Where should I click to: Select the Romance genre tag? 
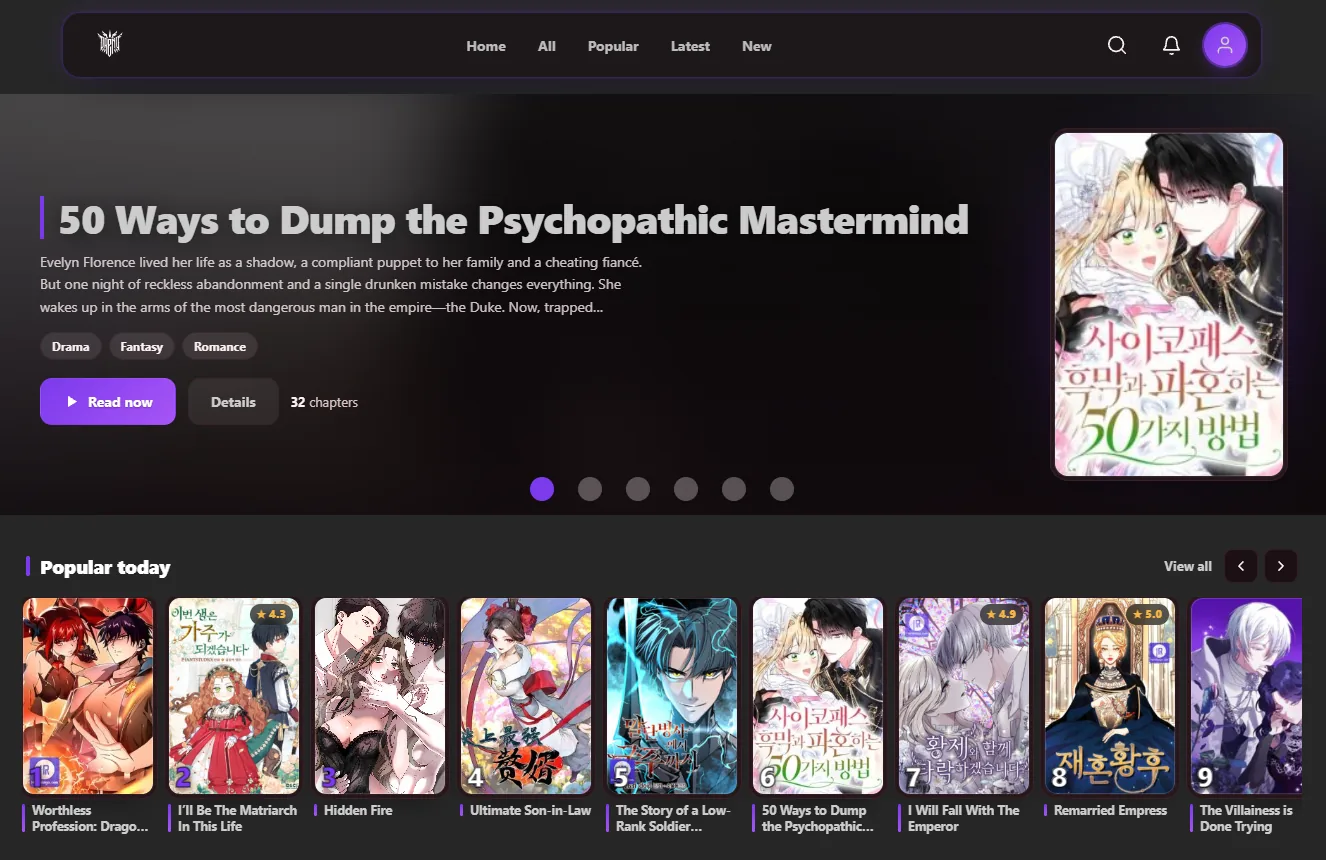(x=220, y=346)
